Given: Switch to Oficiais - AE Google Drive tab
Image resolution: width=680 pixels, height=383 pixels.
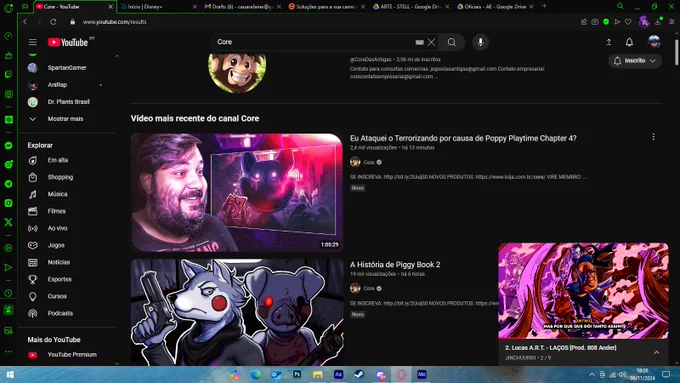Looking at the screenshot, I should pyautogui.click(x=495, y=7).
